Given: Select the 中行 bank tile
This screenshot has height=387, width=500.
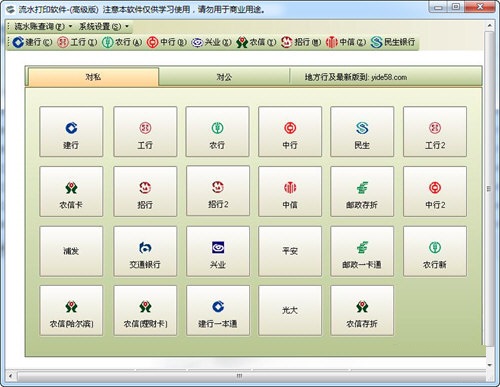Looking at the screenshot, I should click(290, 132).
